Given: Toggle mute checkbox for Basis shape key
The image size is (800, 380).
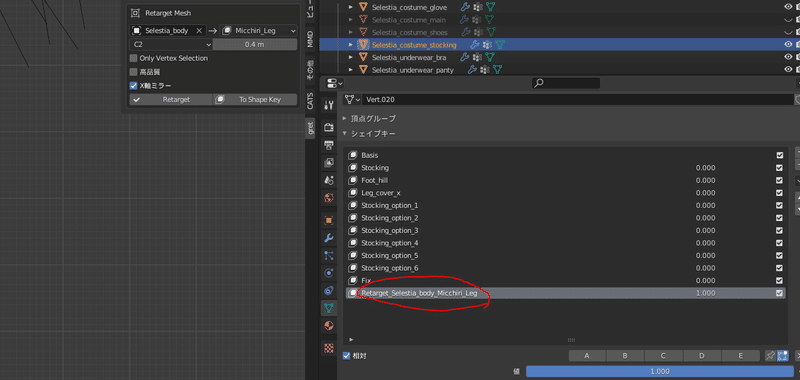Looking at the screenshot, I should point(779,155).
